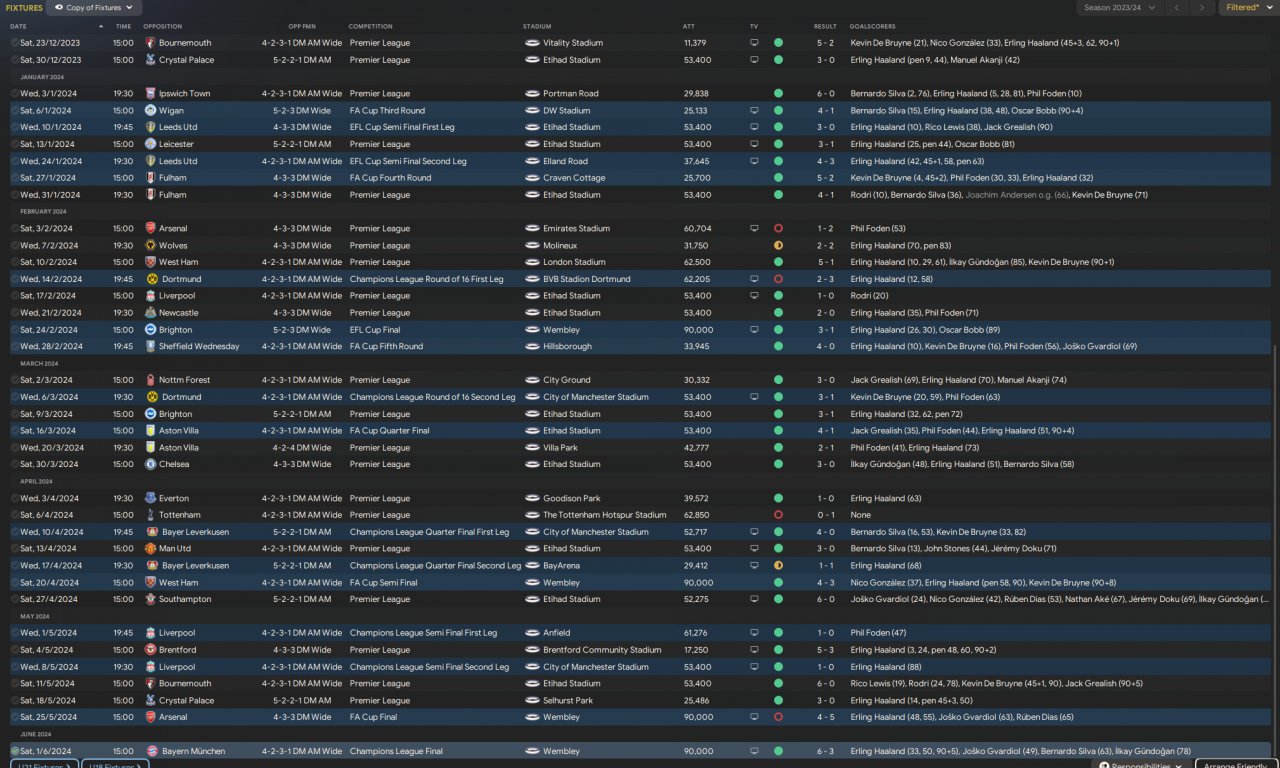Tick the selection circle for West Ham 20/4/2024
The height and width of the screenshot is (768, 1280).
point(15,583)
